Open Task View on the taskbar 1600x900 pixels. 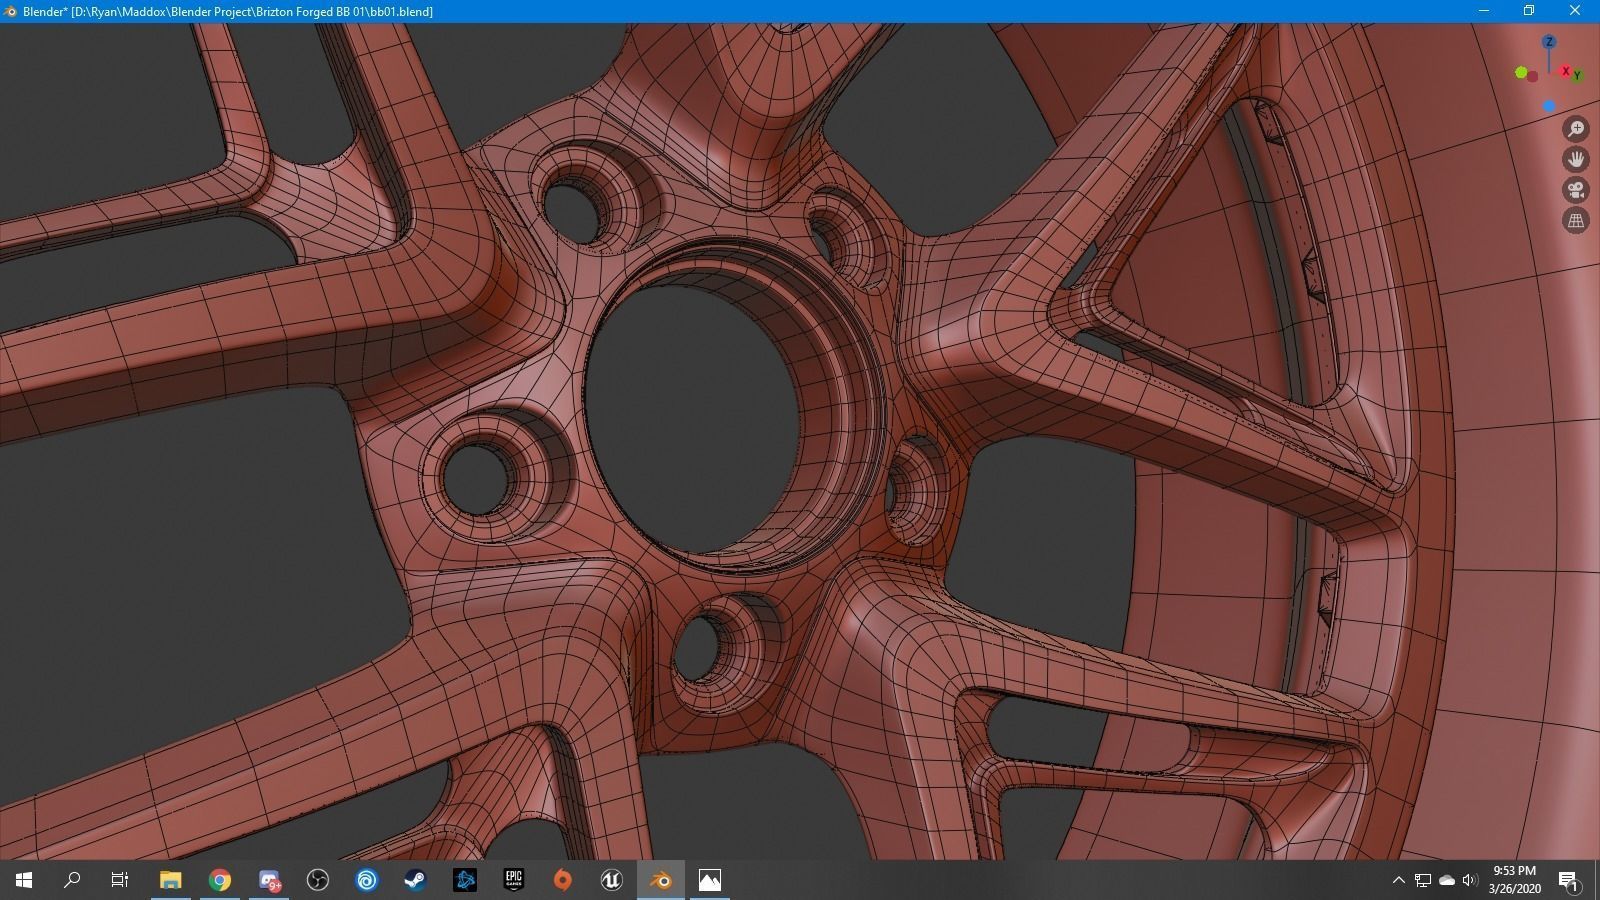(x=120, y=880)
